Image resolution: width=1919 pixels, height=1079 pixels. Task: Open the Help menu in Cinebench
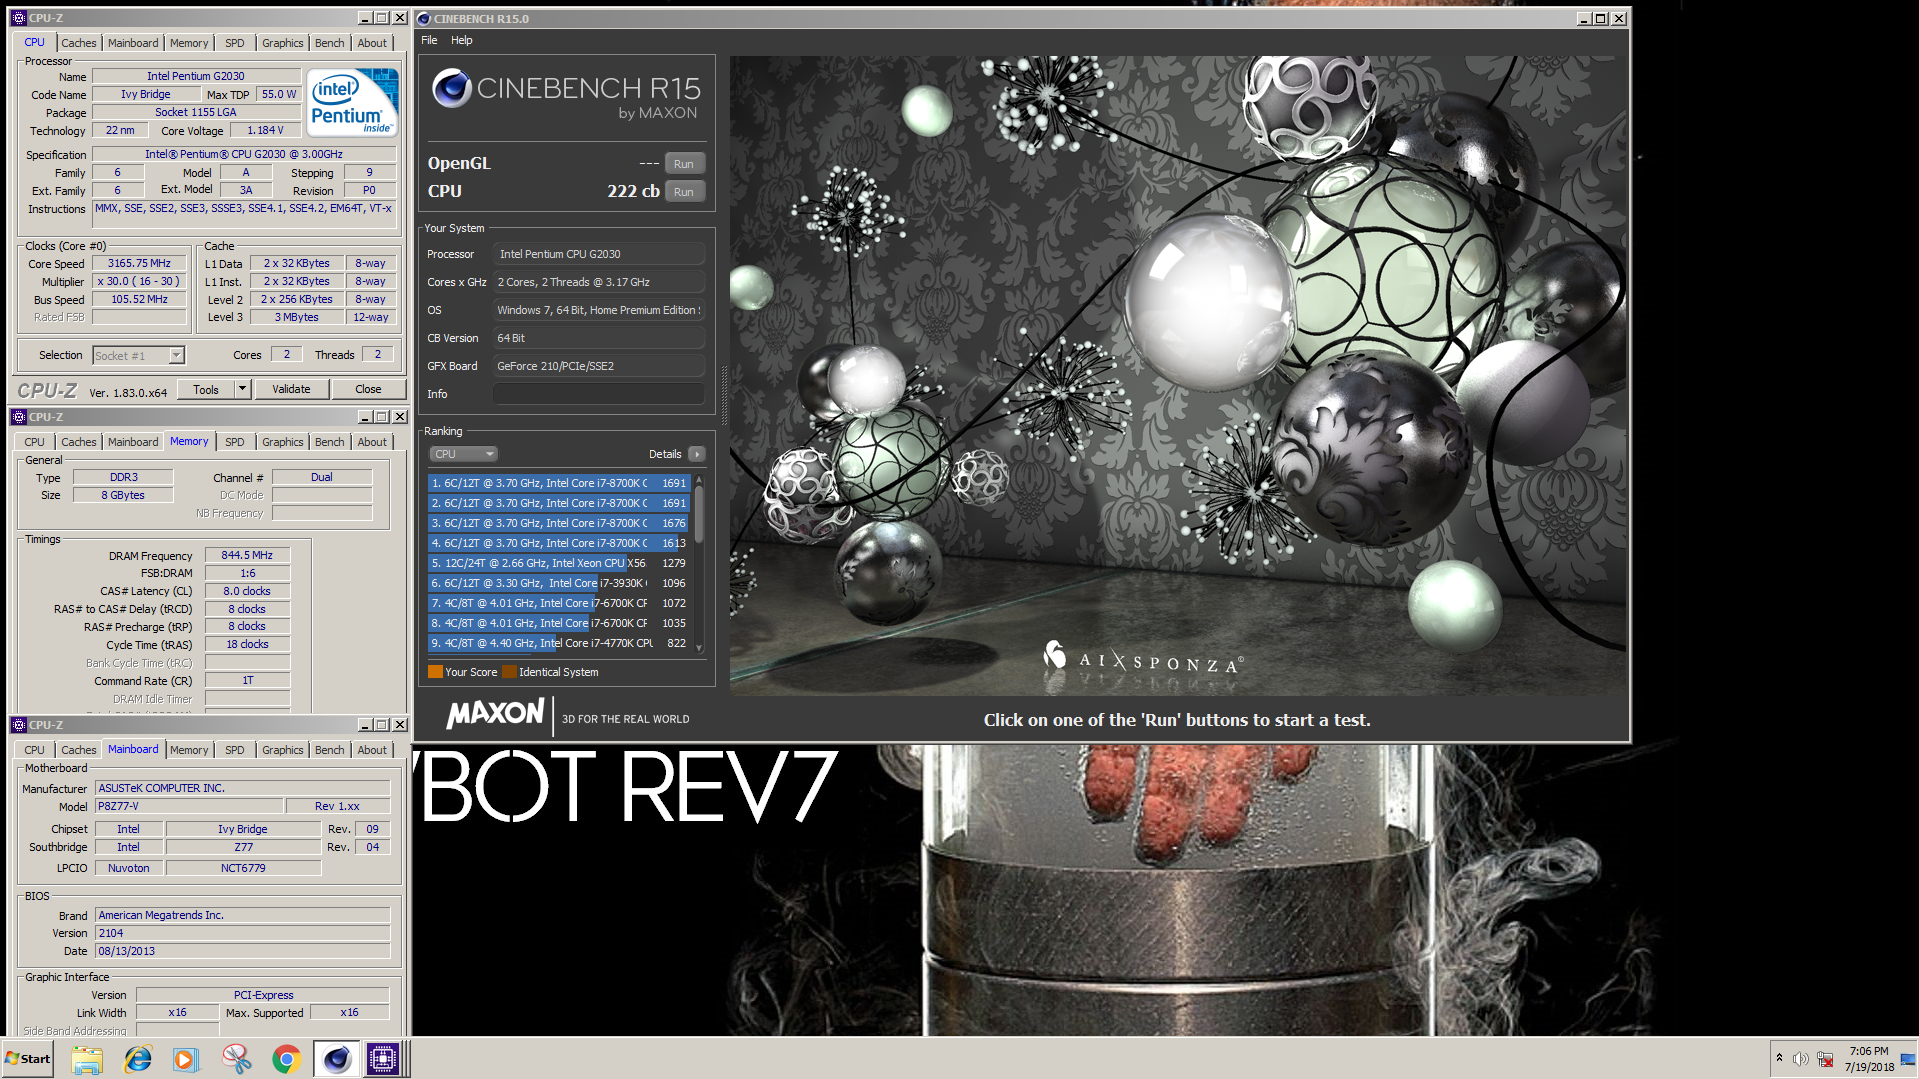(461, 40)
